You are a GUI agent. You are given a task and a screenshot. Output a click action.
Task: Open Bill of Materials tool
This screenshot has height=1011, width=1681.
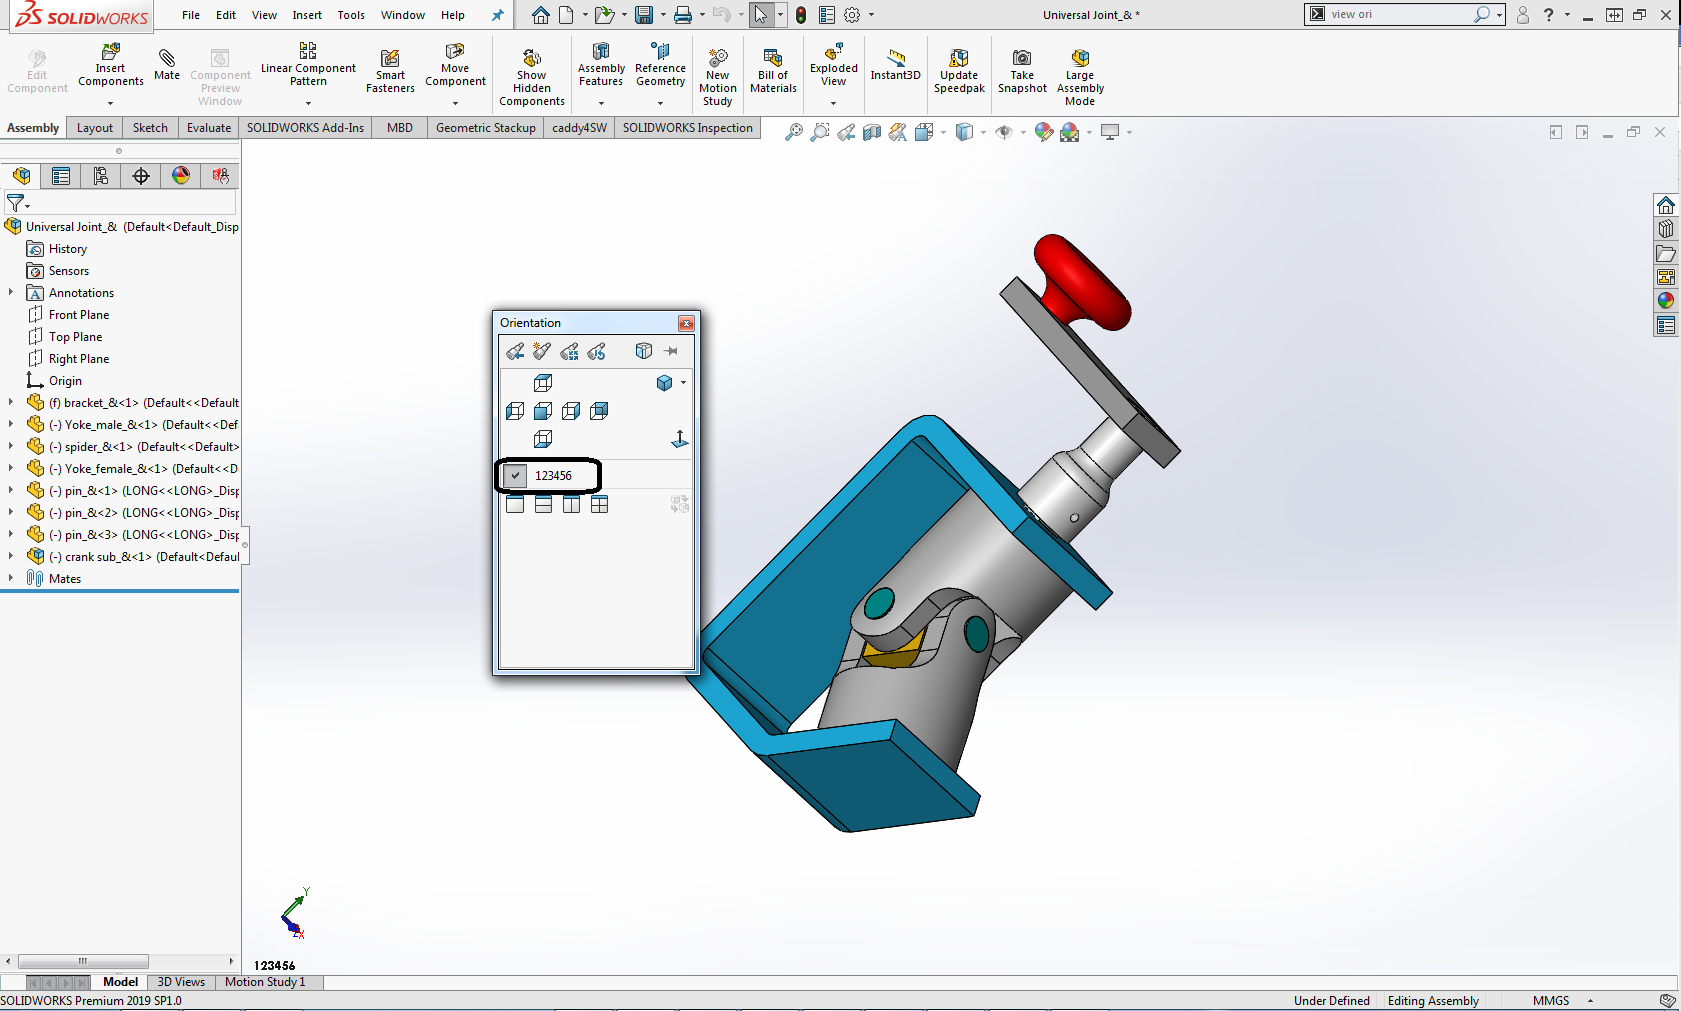[x=773, y=70]
